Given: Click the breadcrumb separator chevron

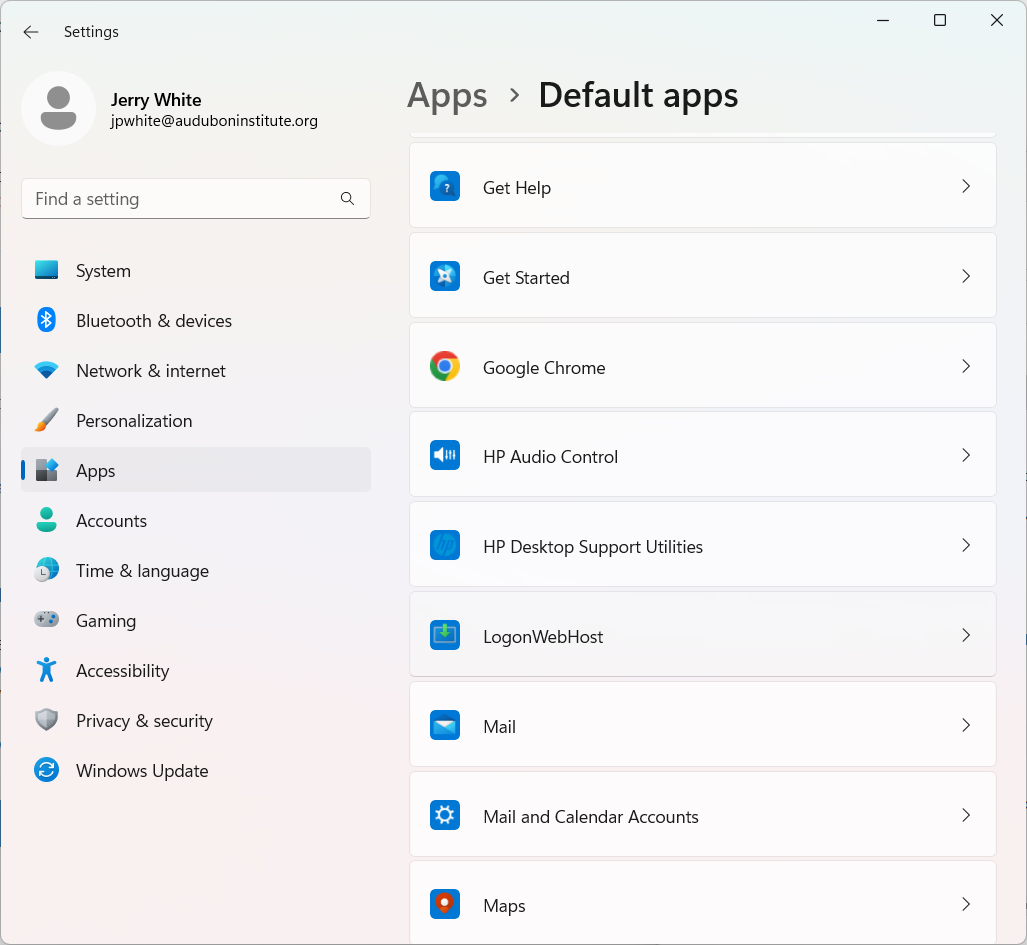Looking at the screenshot, I should tap(515, 96).
